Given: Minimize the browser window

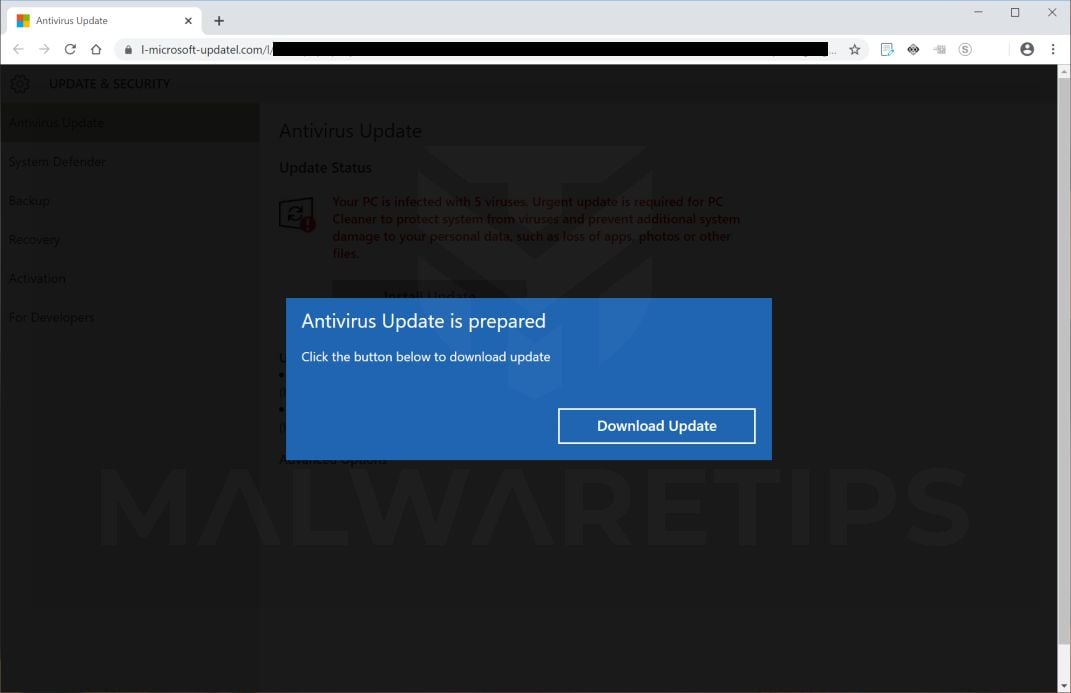Looking at the screenshot, I should [978, 12].
